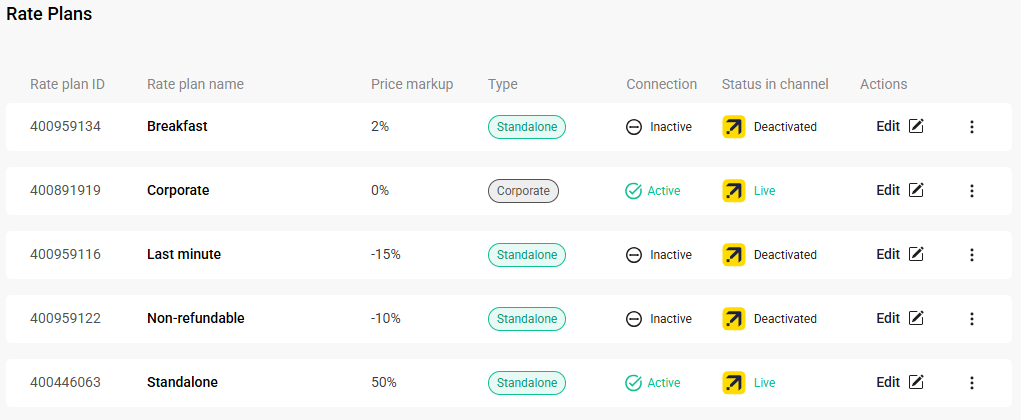Click Edit for the Standalone rate plan

888,383
